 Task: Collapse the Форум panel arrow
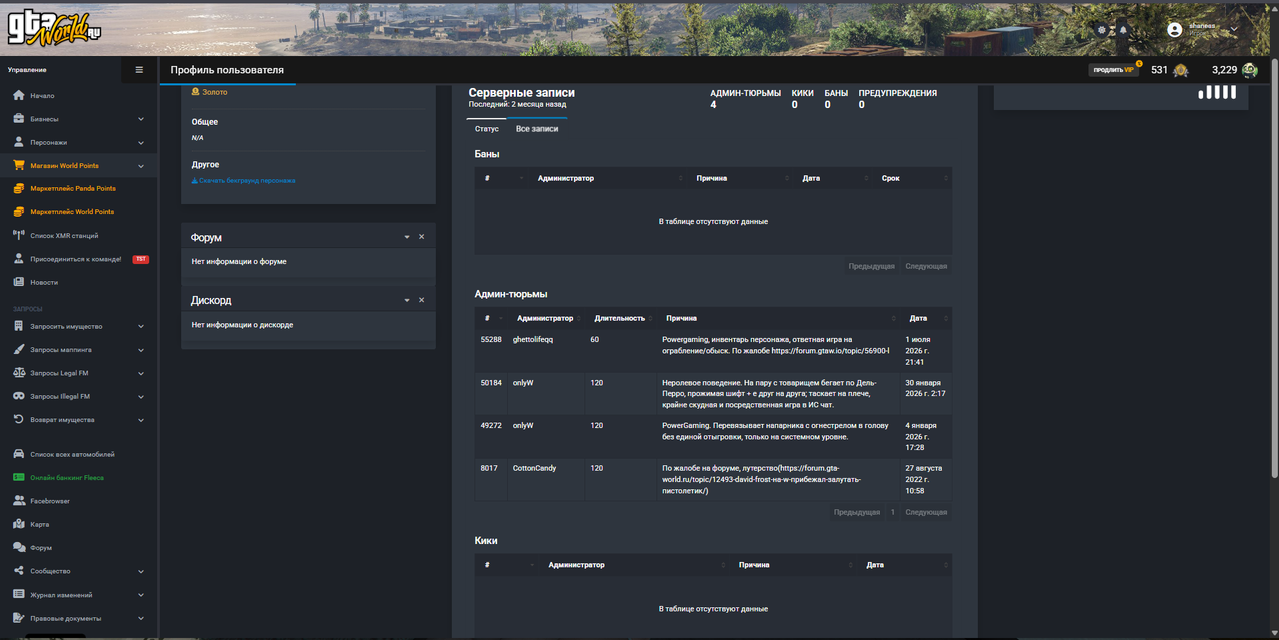tap(407, 237)
